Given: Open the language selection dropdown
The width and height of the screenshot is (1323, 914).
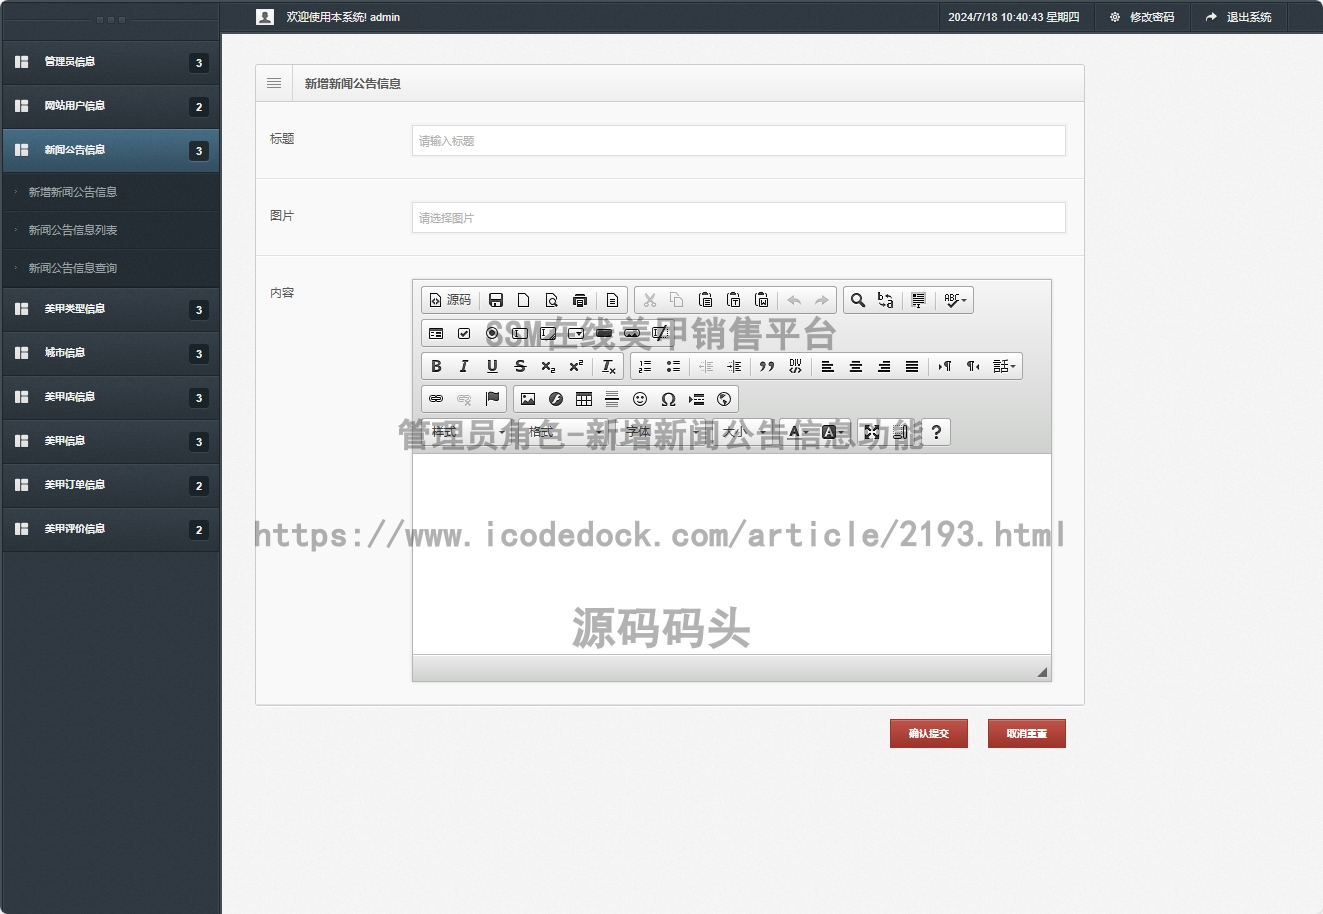Looking at the screenshot, I should [1004, 366].
